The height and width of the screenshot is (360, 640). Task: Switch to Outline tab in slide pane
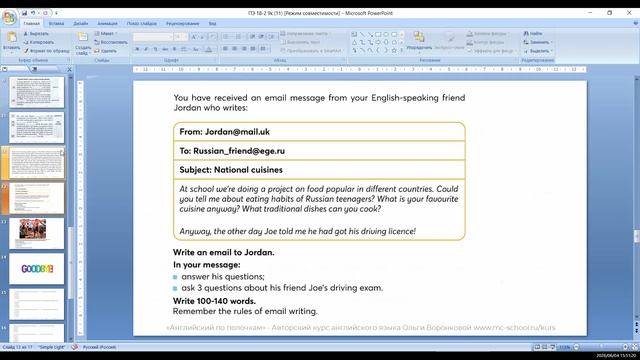pyautogui.click(x=34, y=69)
